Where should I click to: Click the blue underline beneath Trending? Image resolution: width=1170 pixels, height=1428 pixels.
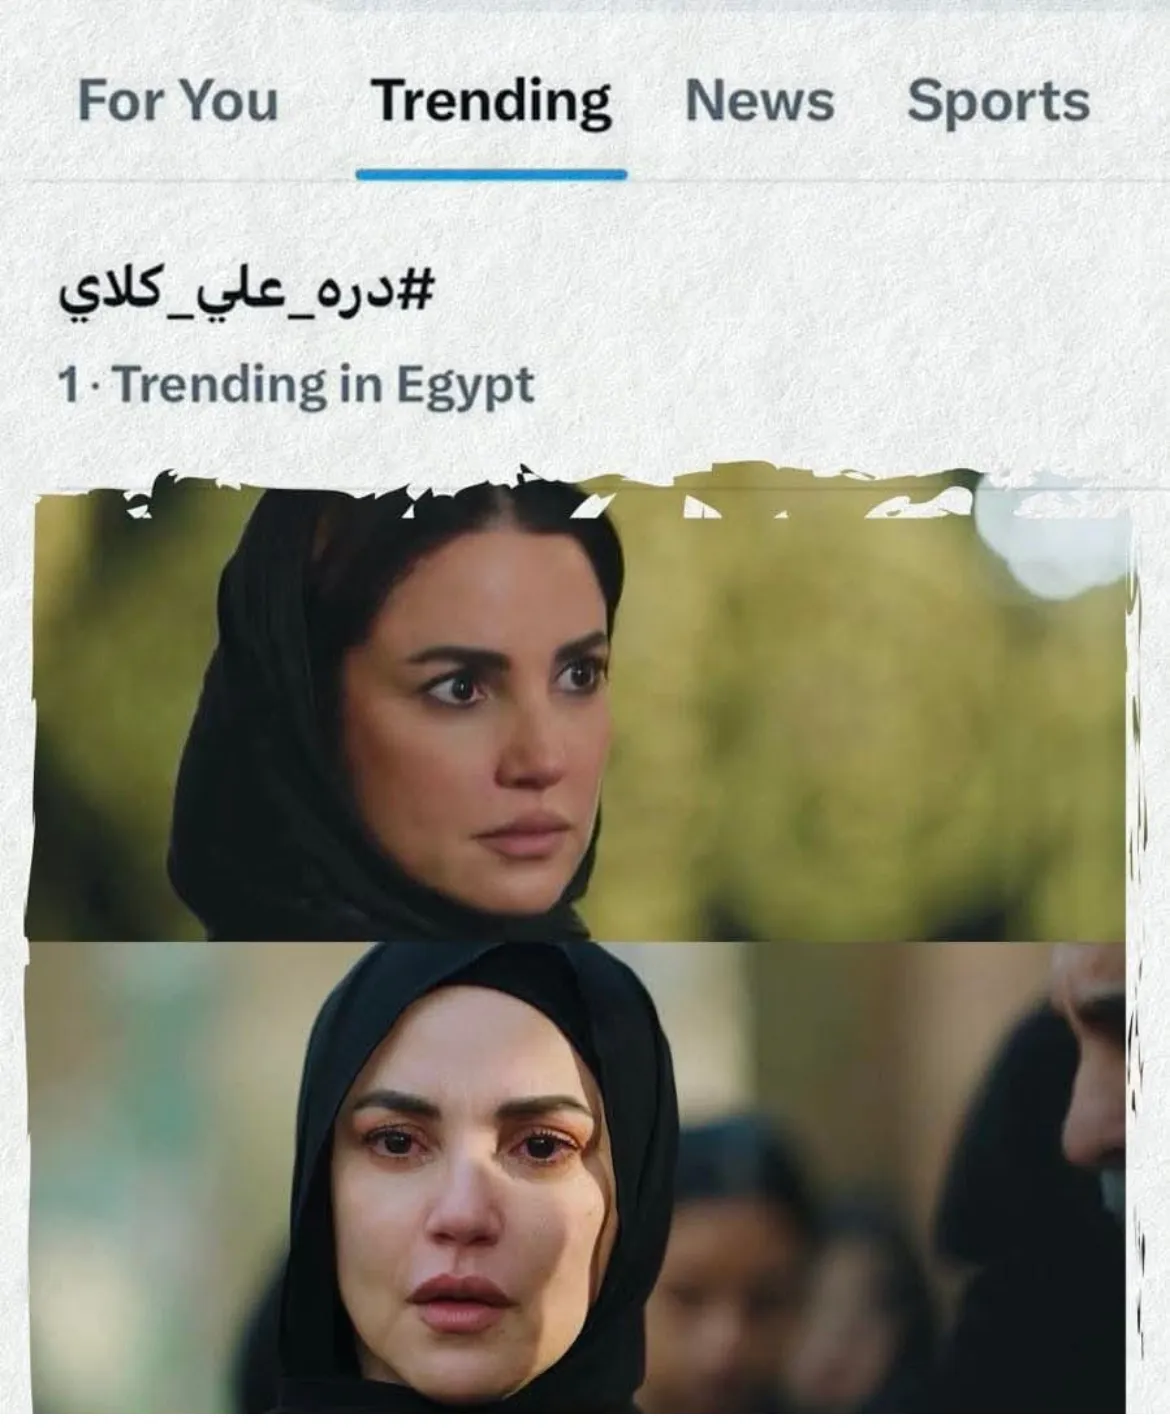point(491,174)
